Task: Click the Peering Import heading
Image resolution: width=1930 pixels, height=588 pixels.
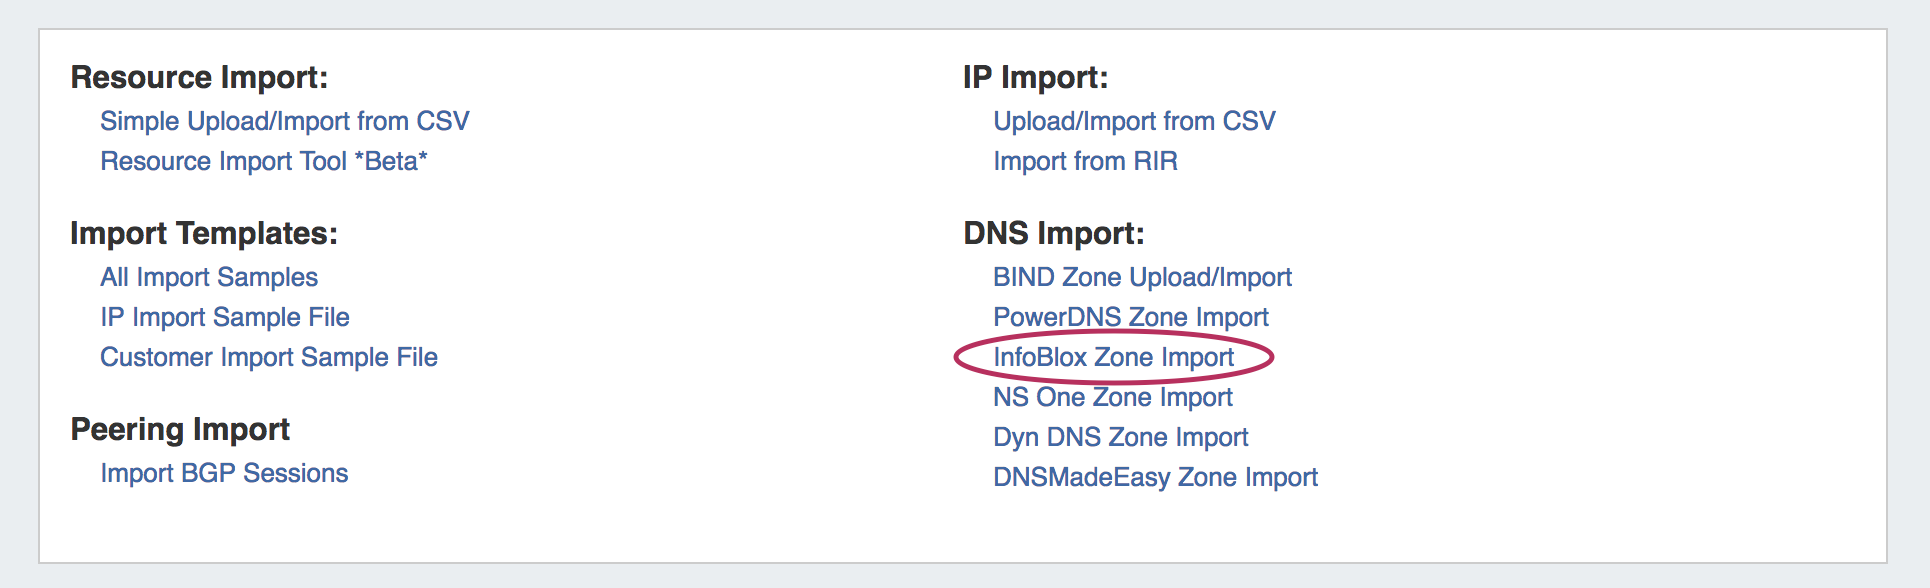Action: [x=180, y=429]
